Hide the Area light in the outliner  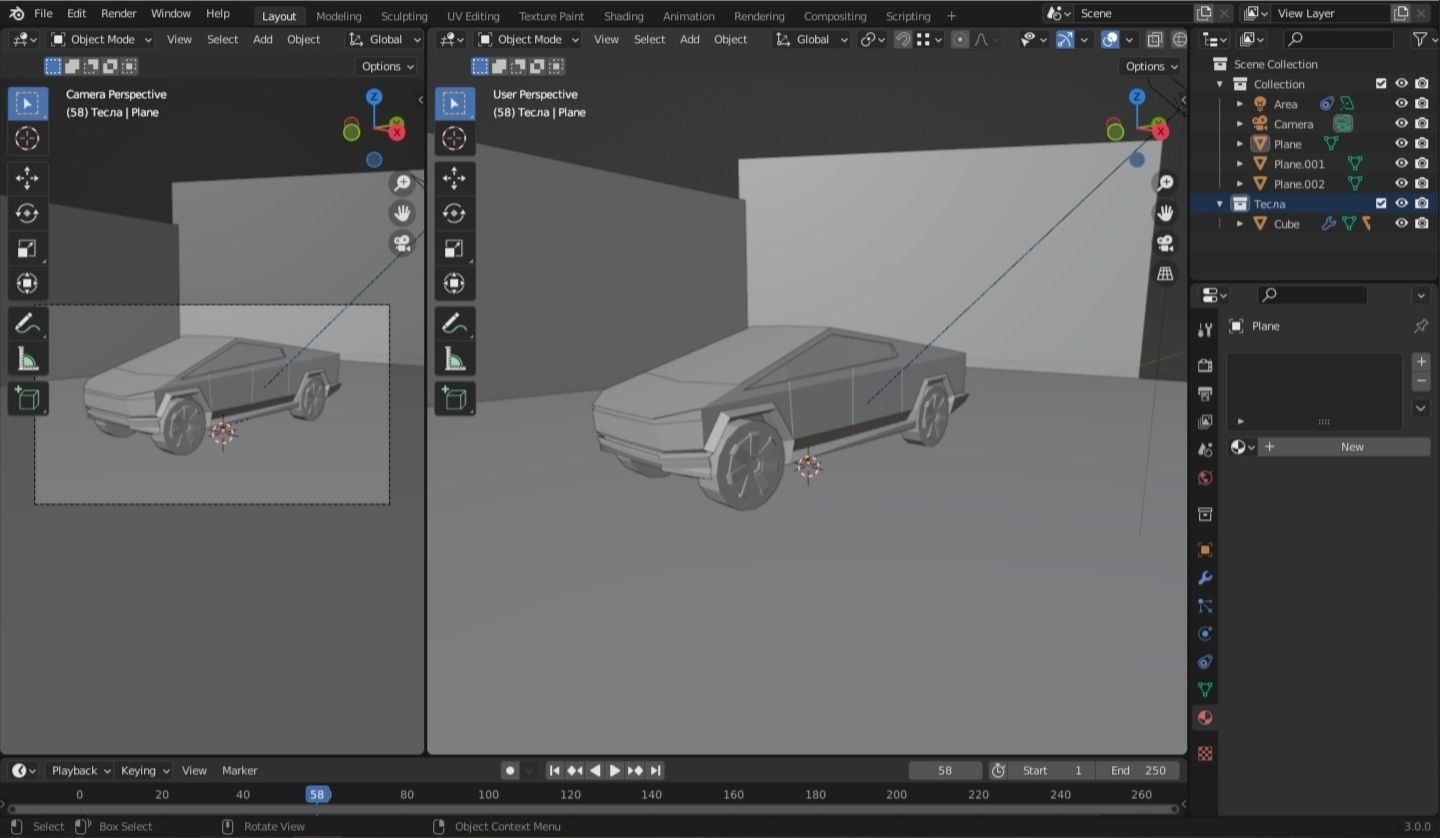pyautogui.click(x=1401, y=104)
